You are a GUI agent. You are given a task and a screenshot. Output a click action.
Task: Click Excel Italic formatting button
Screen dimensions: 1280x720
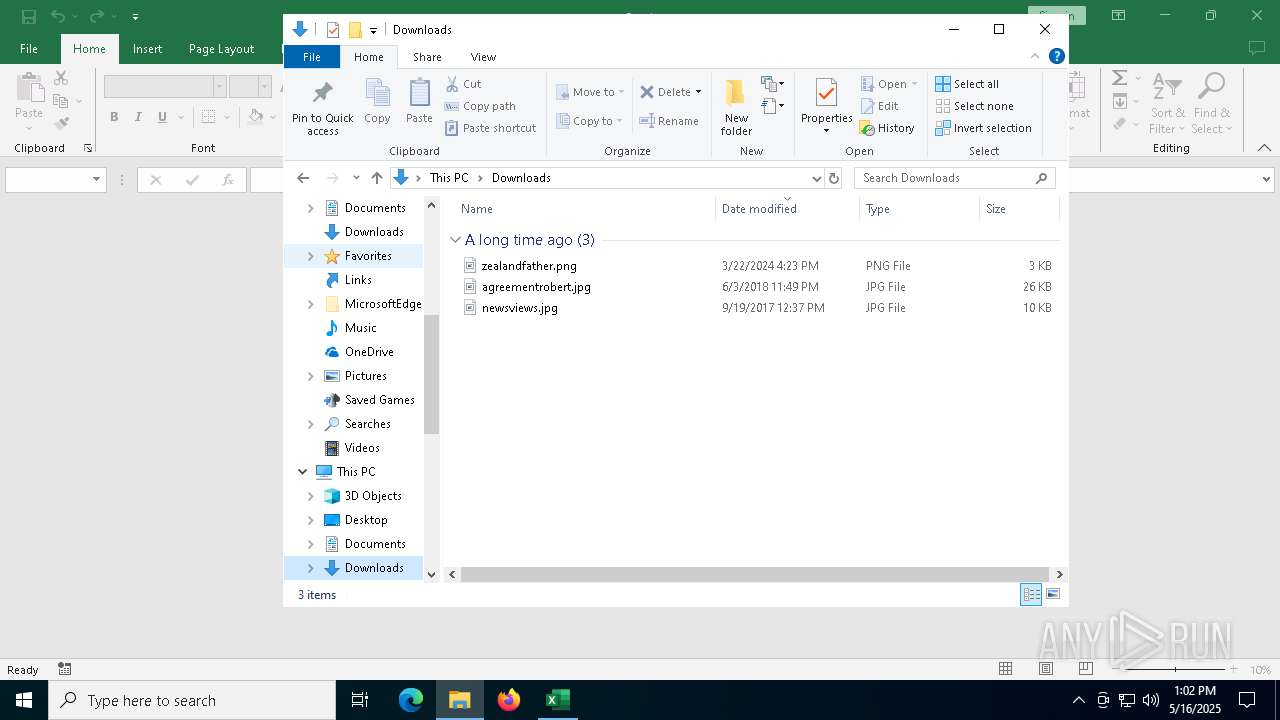[138, 117]
